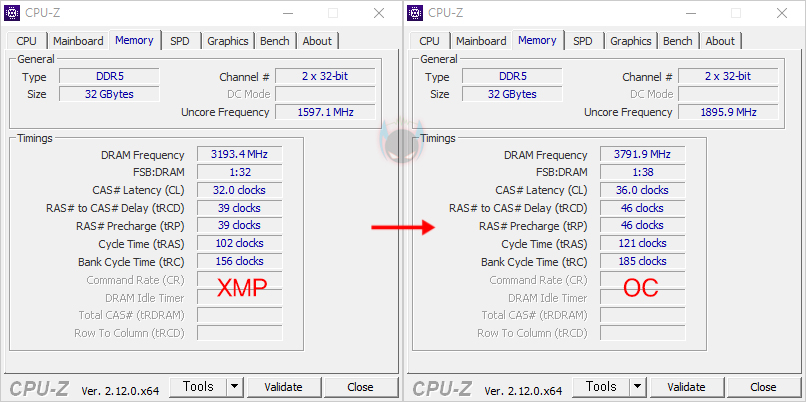Click the CPU-Z logo text in right window footer

point(442,389)
